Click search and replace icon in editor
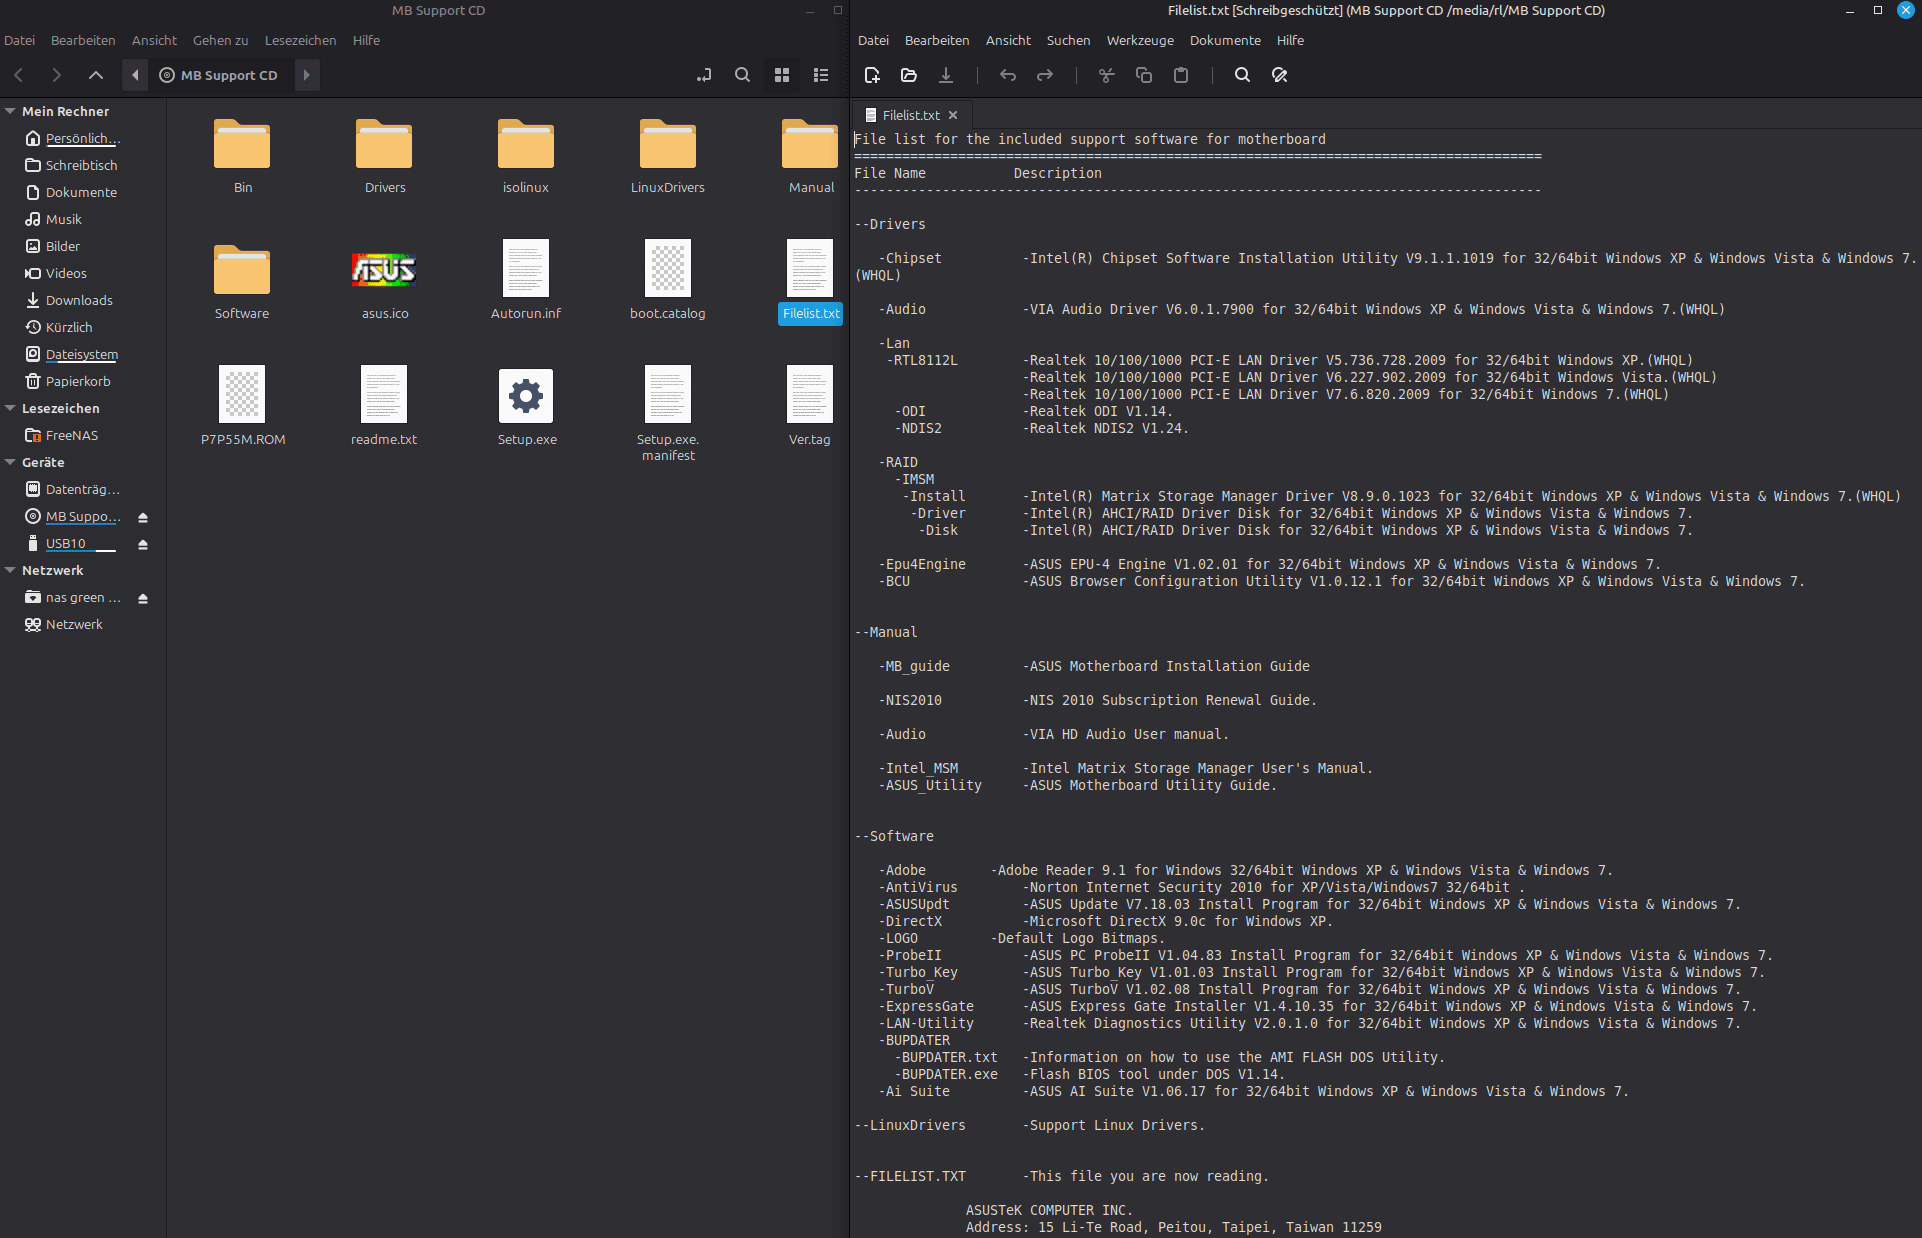The width and height of the screenshot is (1922, 1238). point(1279,75)
